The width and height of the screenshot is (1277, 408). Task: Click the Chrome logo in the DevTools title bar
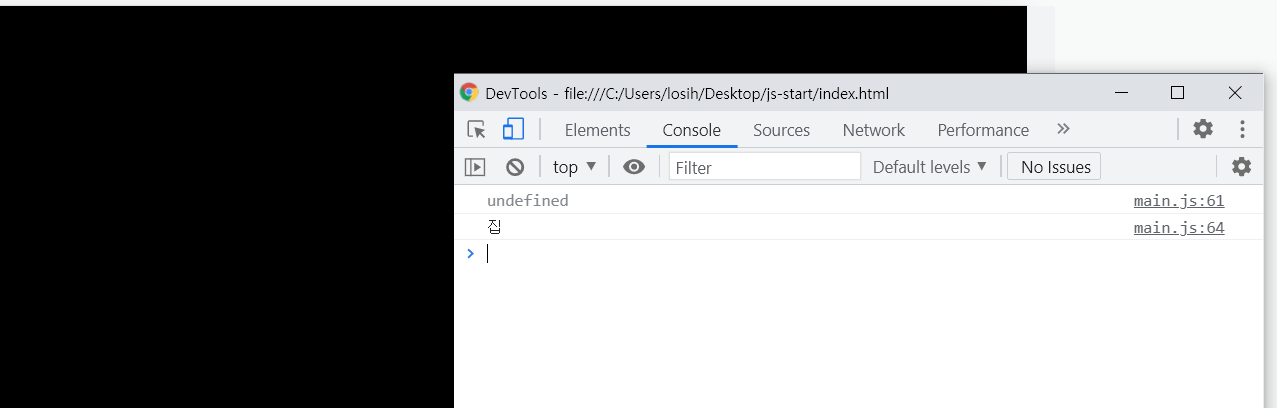tap(469, 93)
